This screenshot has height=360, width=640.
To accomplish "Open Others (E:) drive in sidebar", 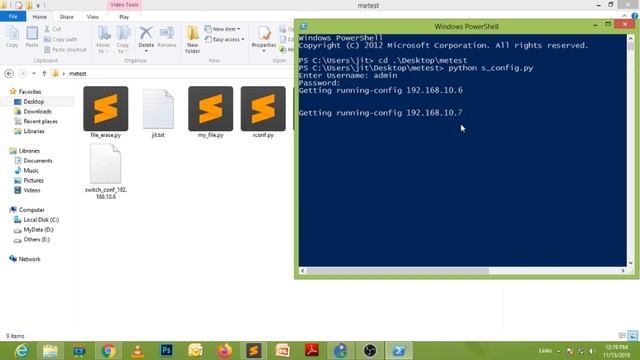I will (36, 239).
